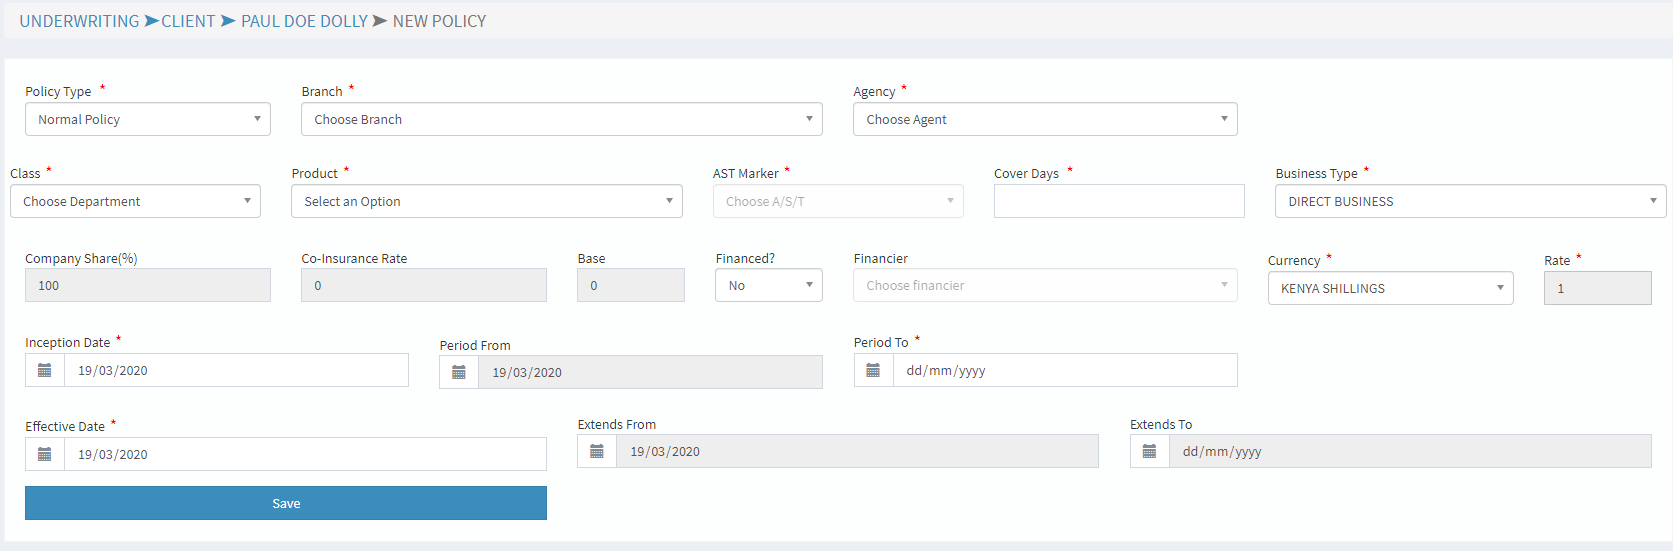Click the Period To calendar icon
The width and height of the screenshot is (1673, 551).
[x=873, y=370]
